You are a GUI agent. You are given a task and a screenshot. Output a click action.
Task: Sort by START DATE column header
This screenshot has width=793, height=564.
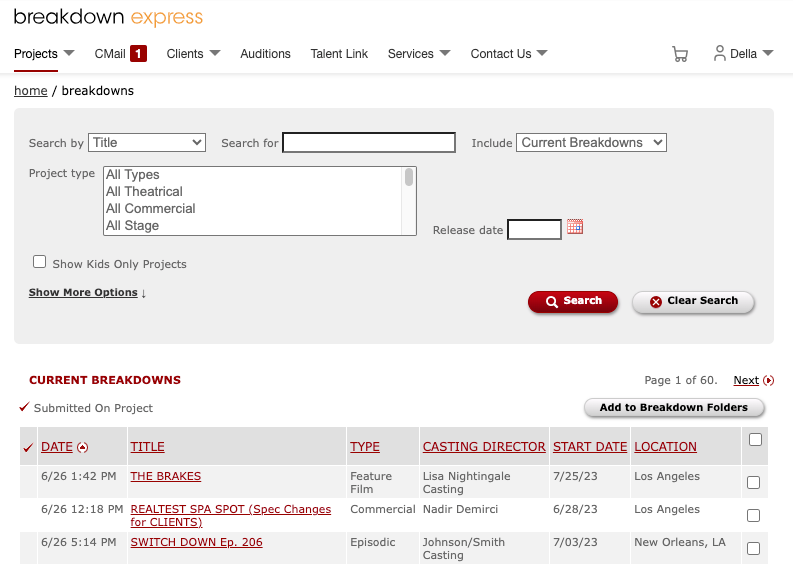(590, 447)
